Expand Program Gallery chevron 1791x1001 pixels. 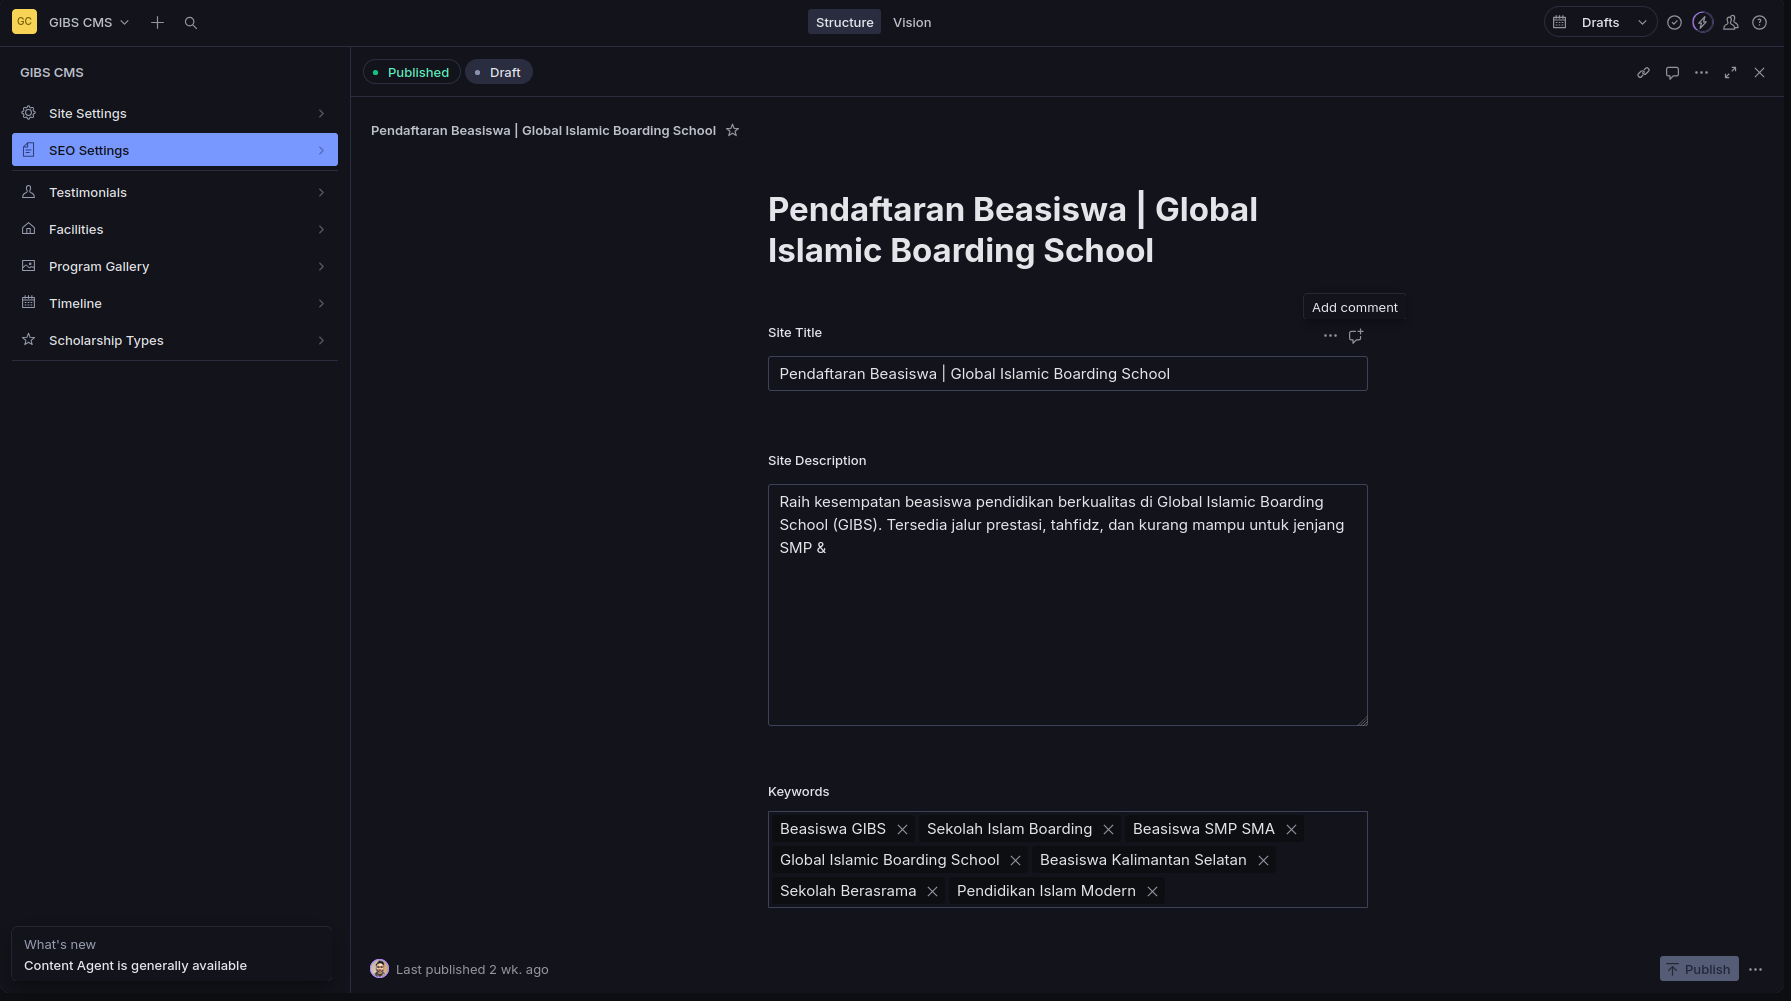[321, 266]
